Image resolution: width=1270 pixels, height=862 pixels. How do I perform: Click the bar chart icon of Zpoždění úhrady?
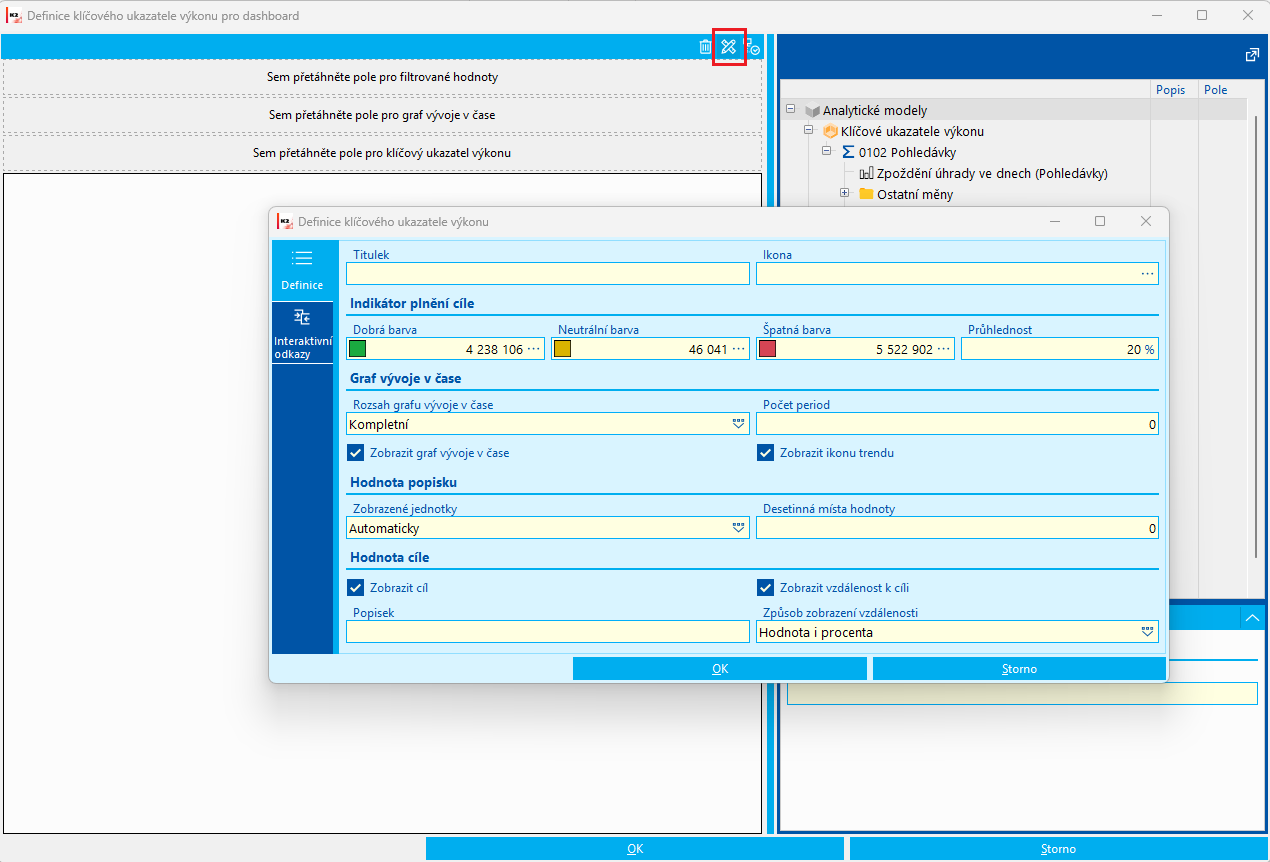pyautogui.click(x=866, y=173)
